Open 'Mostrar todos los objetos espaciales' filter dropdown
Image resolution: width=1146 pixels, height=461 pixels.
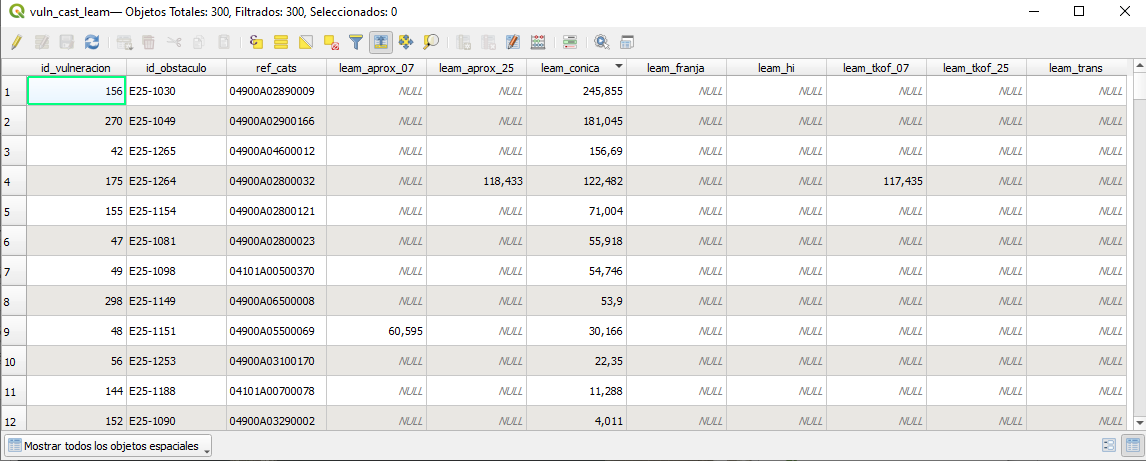(x=108, y=446)
